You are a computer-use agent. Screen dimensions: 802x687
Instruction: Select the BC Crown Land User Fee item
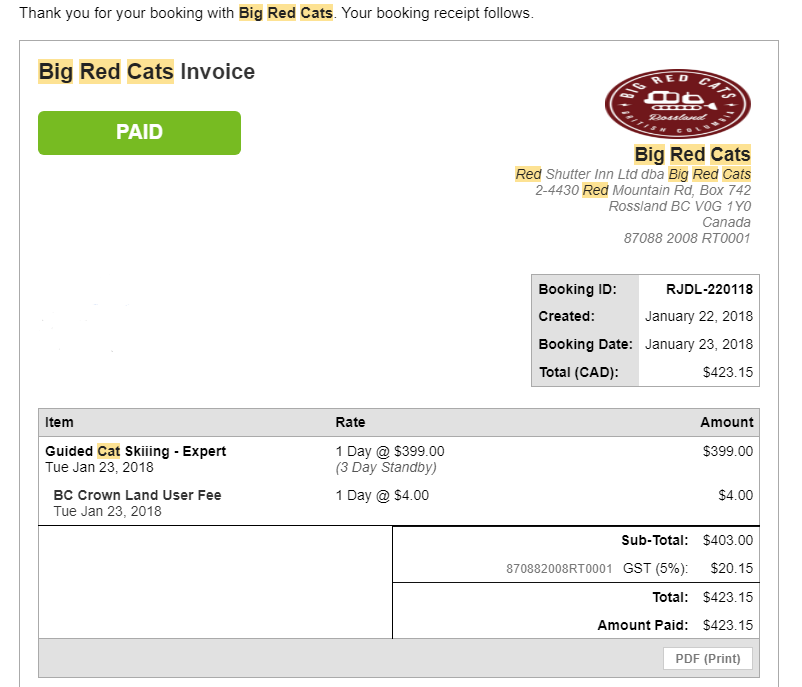[x=137, y=496]
